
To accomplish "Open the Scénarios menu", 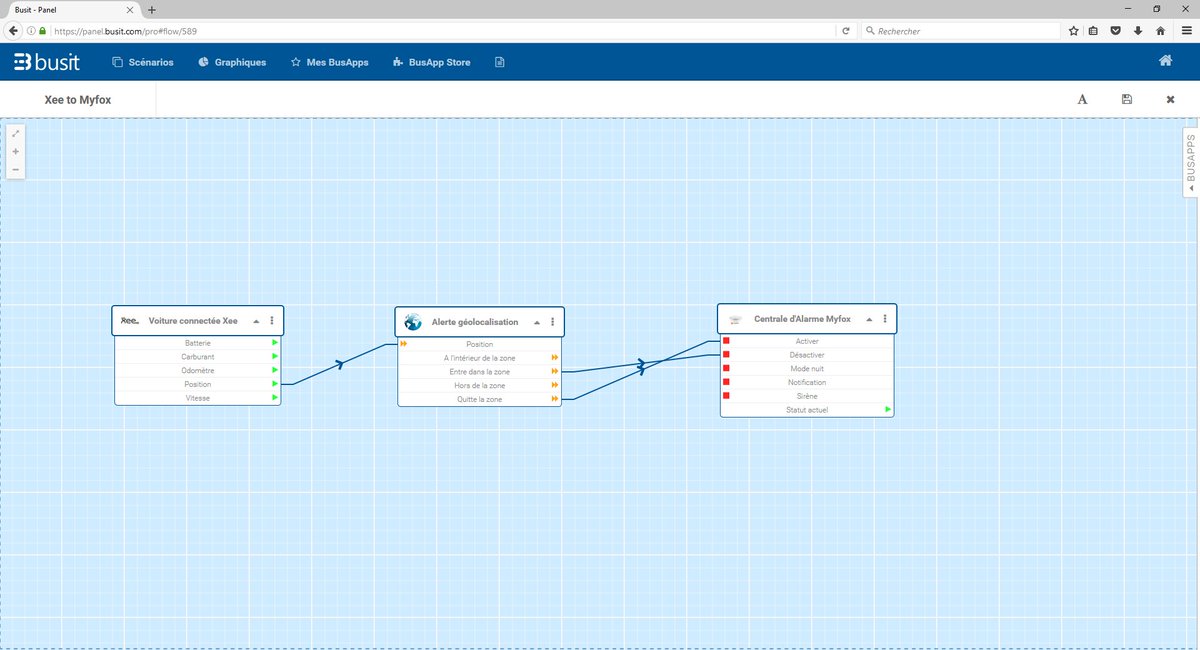I will pos(144,62).
